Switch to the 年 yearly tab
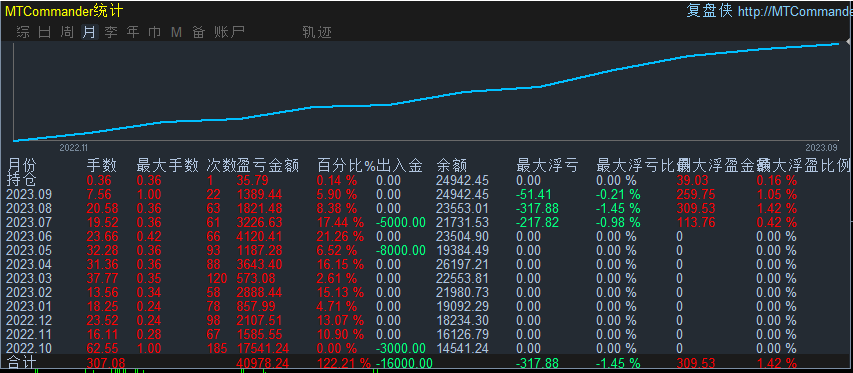The image size is (853, 373). 133,32
